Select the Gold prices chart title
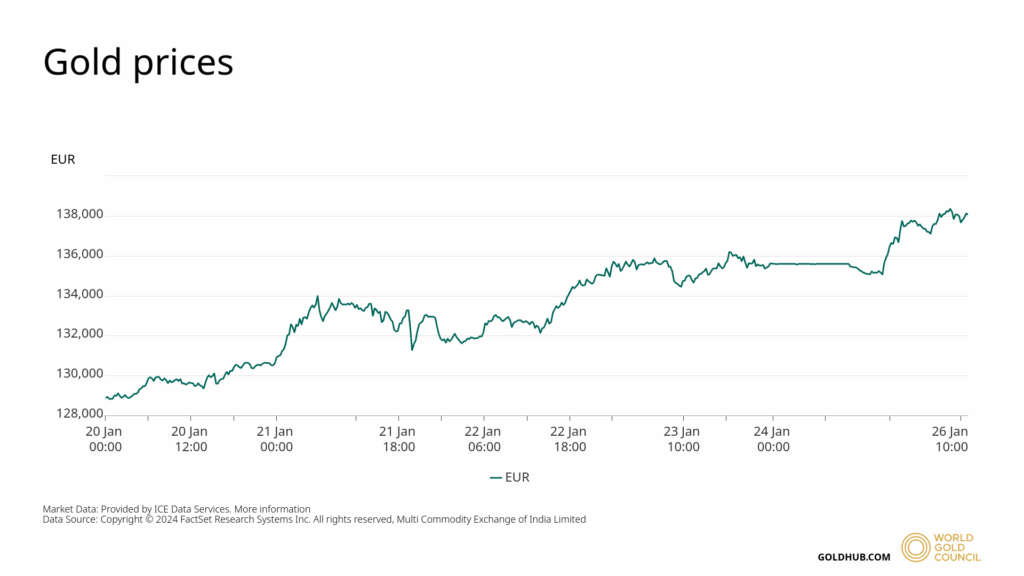Image resolution: width=1024 pixels, height=576 pixels. [138, 62]
